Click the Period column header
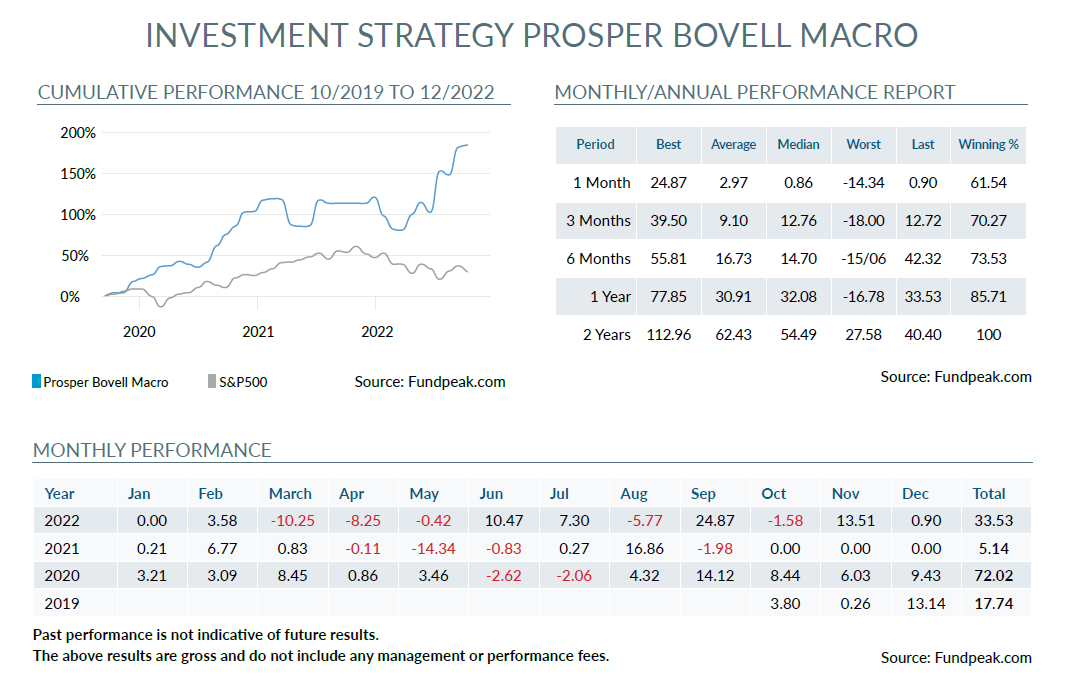Screen dimensions: 1072x693 (595, 144)
